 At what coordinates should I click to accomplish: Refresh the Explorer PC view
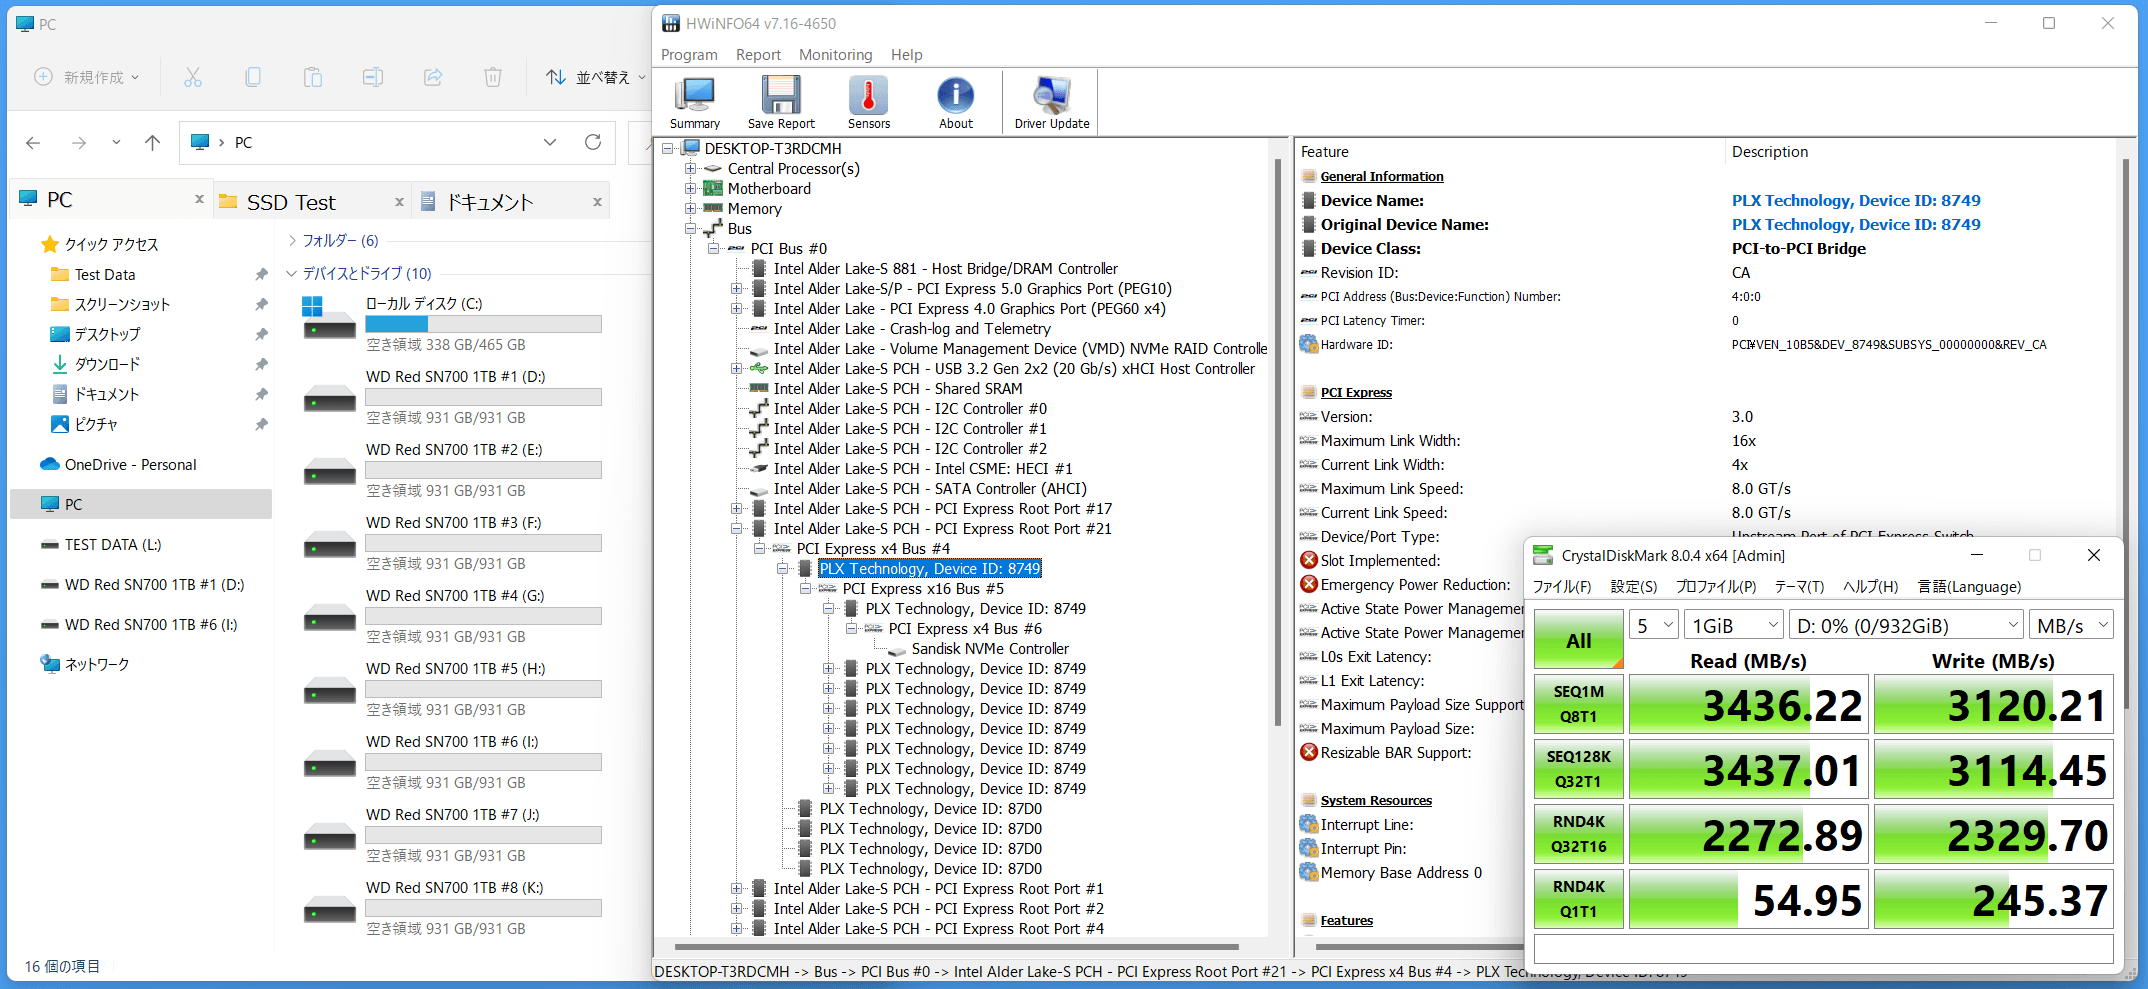coord(593,142)
